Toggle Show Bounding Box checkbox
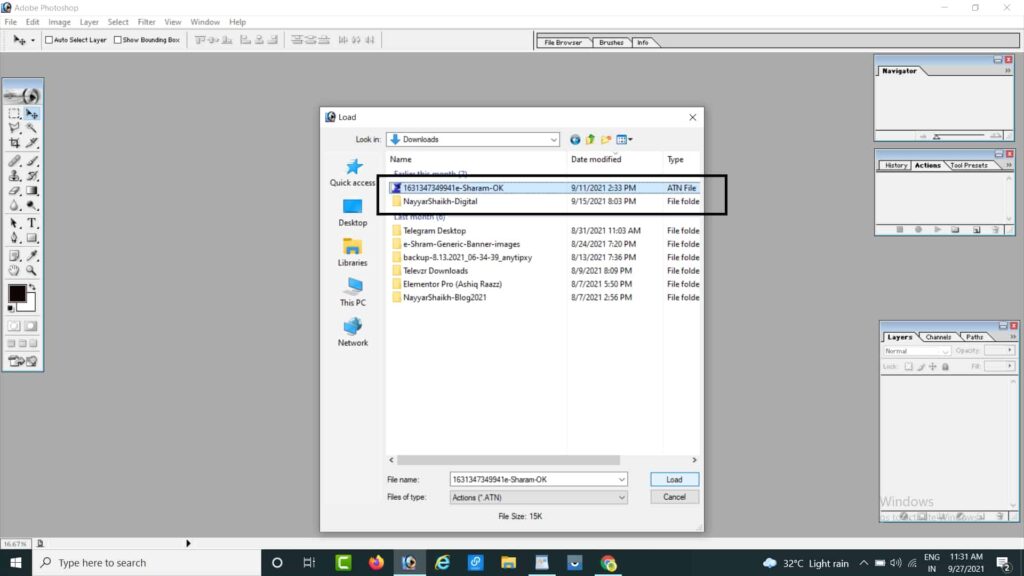Screen dimensions: 1024x576 (x=117, y=40)
